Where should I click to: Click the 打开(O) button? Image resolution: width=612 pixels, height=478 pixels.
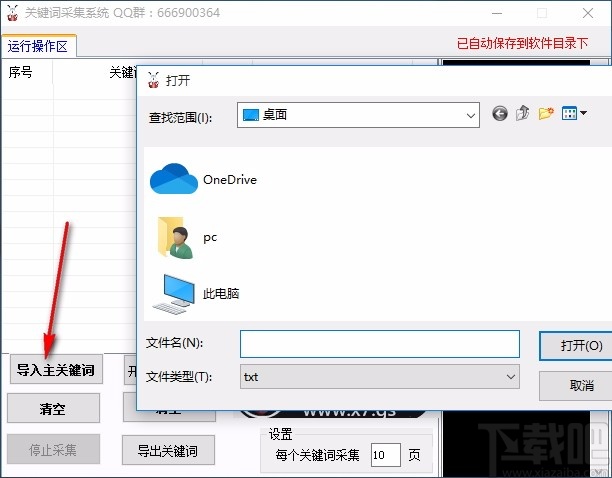point(577,346)
